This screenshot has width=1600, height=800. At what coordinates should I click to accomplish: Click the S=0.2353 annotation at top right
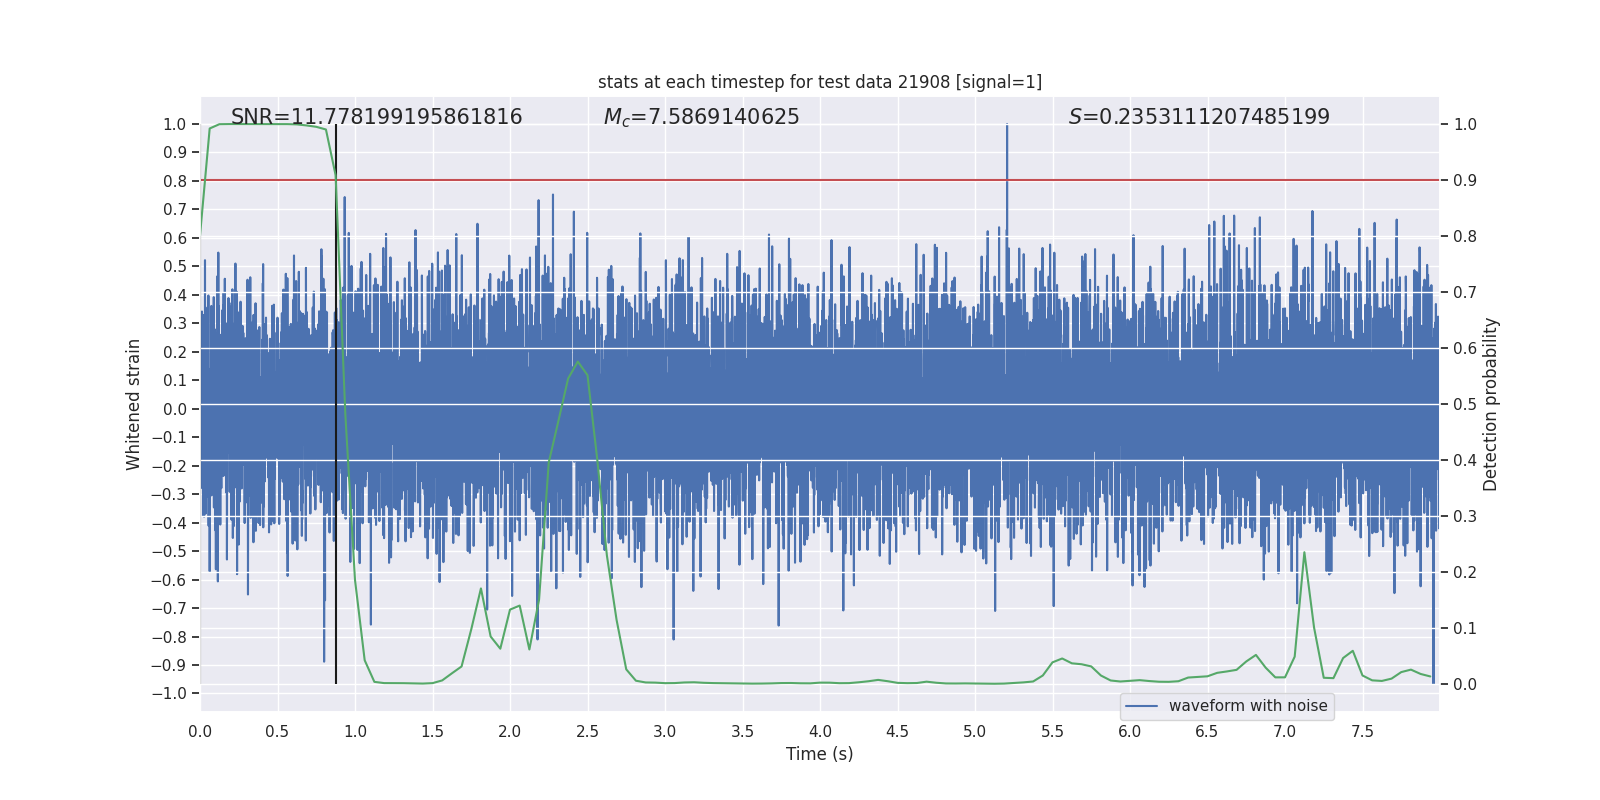click(1198, 117)
